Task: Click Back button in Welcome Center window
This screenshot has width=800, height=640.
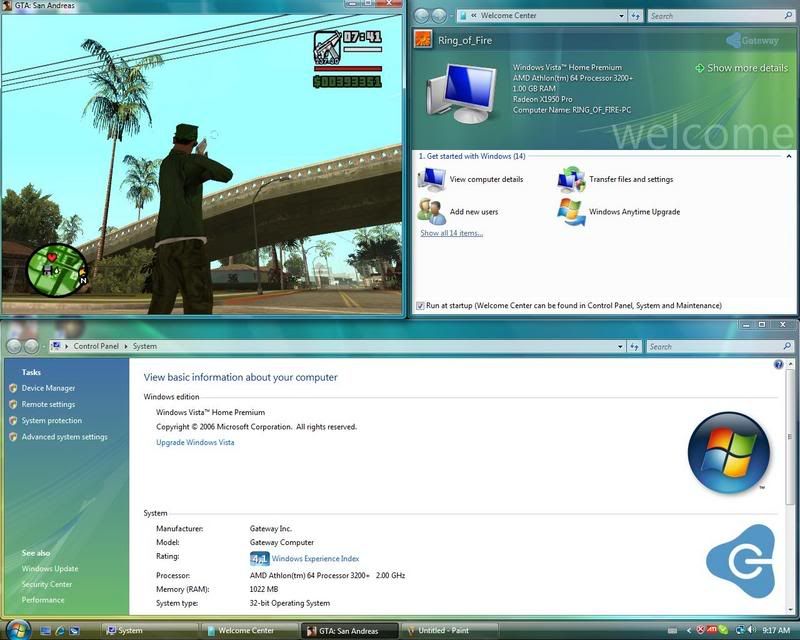Action: (421, 16)
